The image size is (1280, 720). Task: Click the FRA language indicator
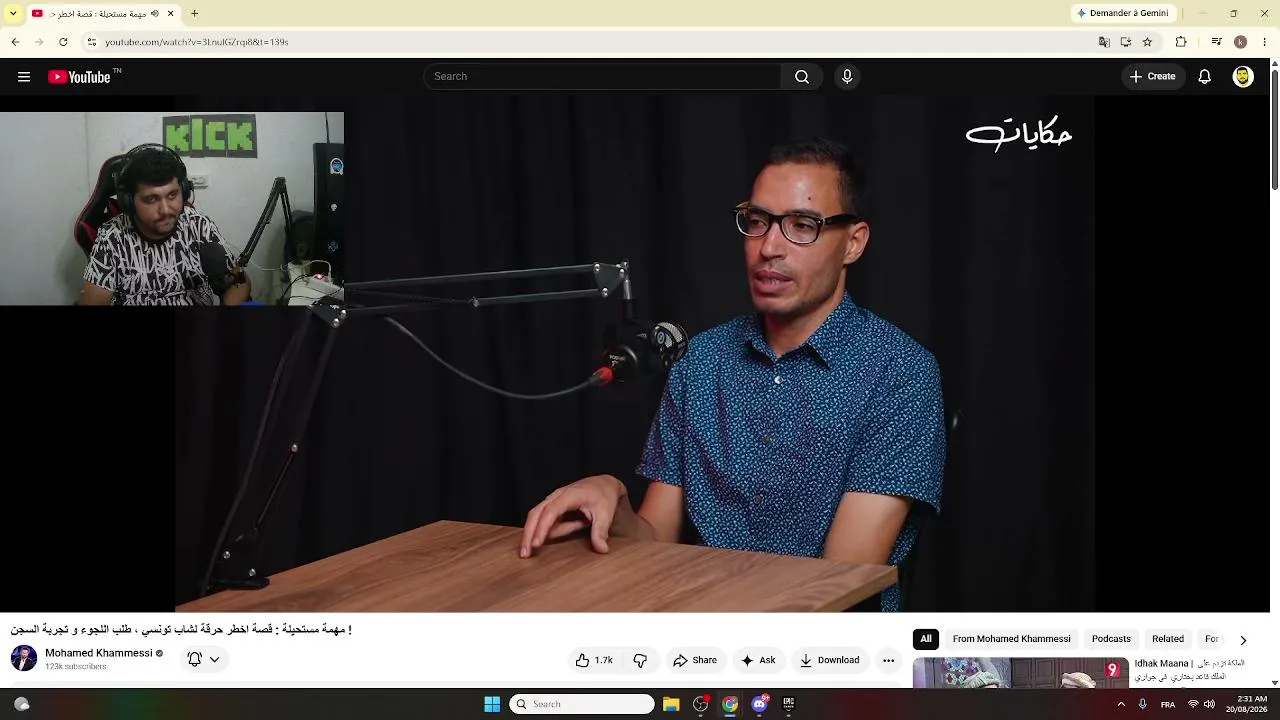[1167, 704]
